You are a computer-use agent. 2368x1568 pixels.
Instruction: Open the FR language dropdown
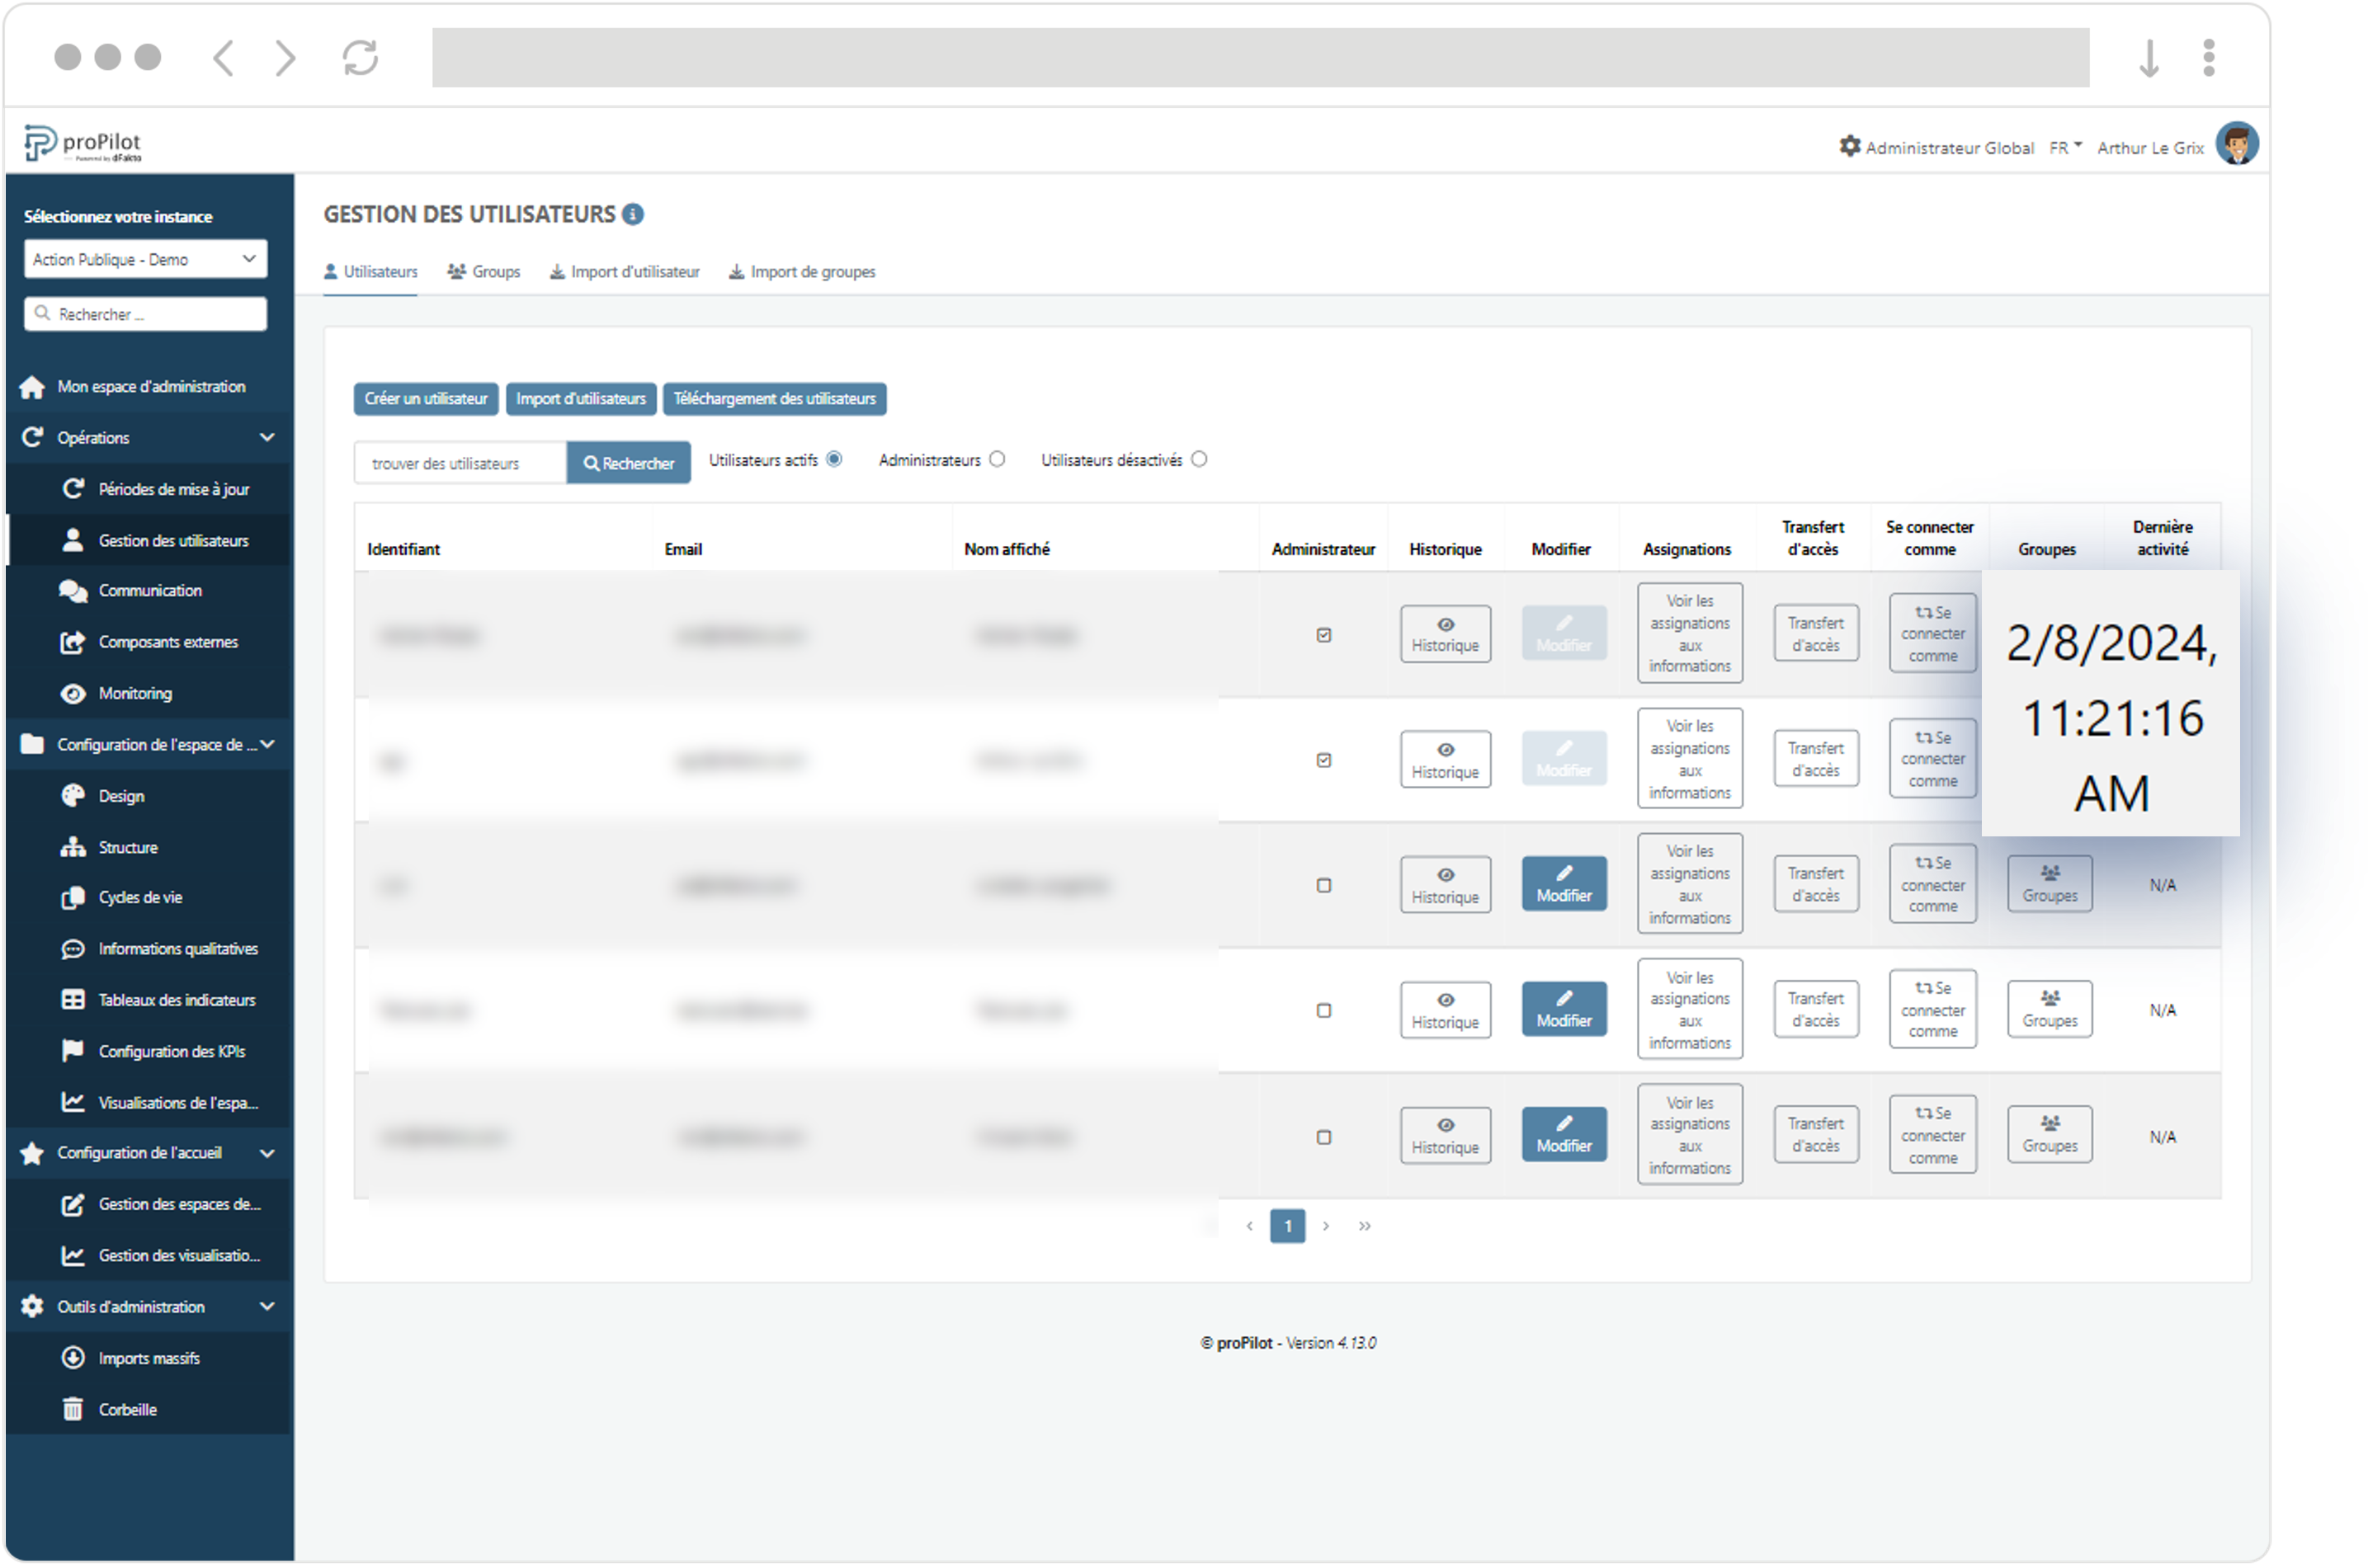(x=2065, y=147)
